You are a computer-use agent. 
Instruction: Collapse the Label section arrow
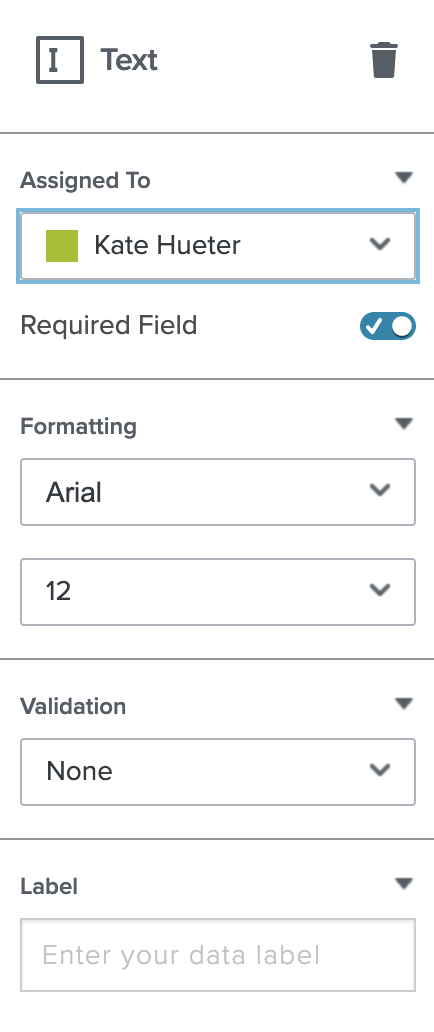tap(404, 883)
